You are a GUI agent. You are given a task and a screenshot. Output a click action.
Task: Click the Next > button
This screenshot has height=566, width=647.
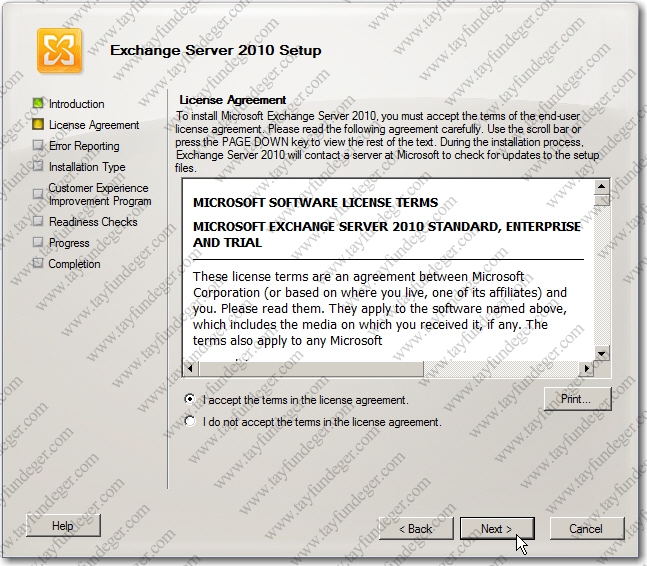497,528
